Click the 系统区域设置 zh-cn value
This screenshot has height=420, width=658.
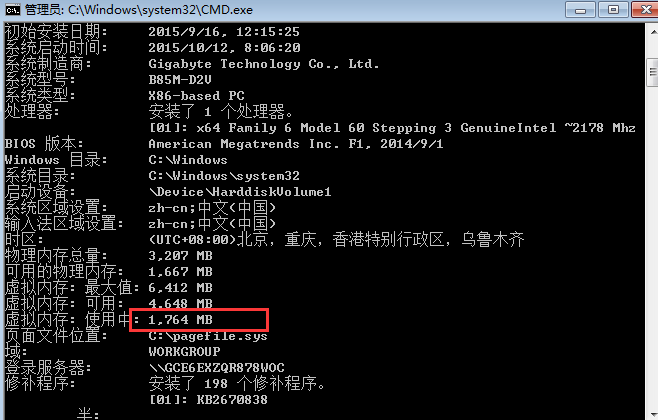[x=212, y=208]
